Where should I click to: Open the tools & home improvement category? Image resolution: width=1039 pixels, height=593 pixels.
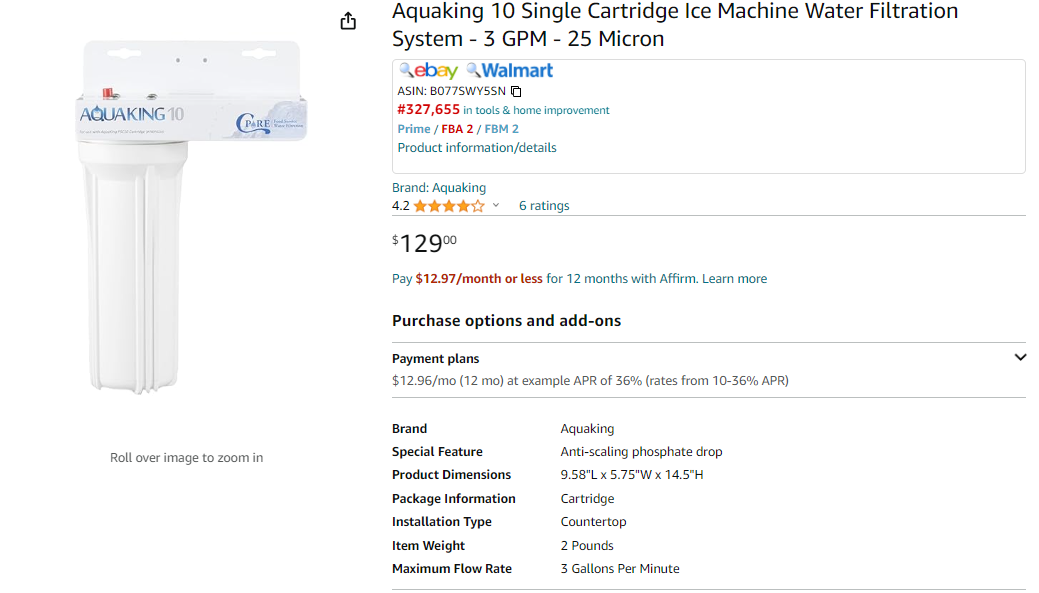click(535, 111)
